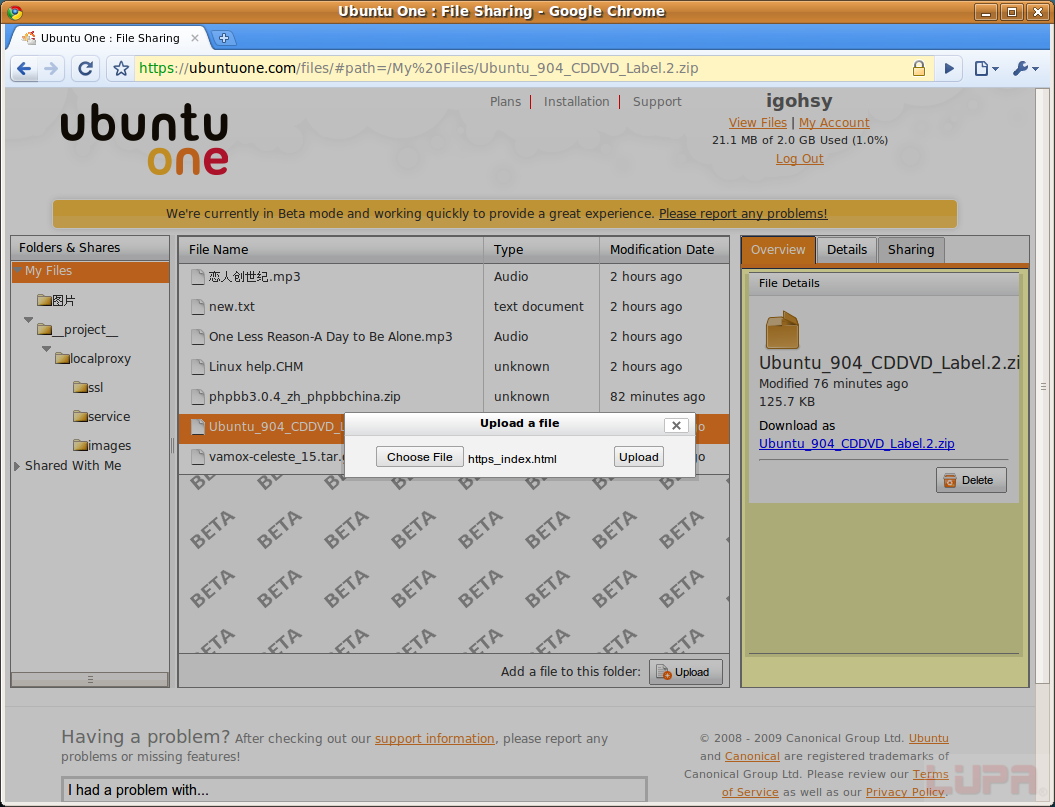Expand the Shared With Me node
This screenshot has width=1055, height=807.
(17, 466)
